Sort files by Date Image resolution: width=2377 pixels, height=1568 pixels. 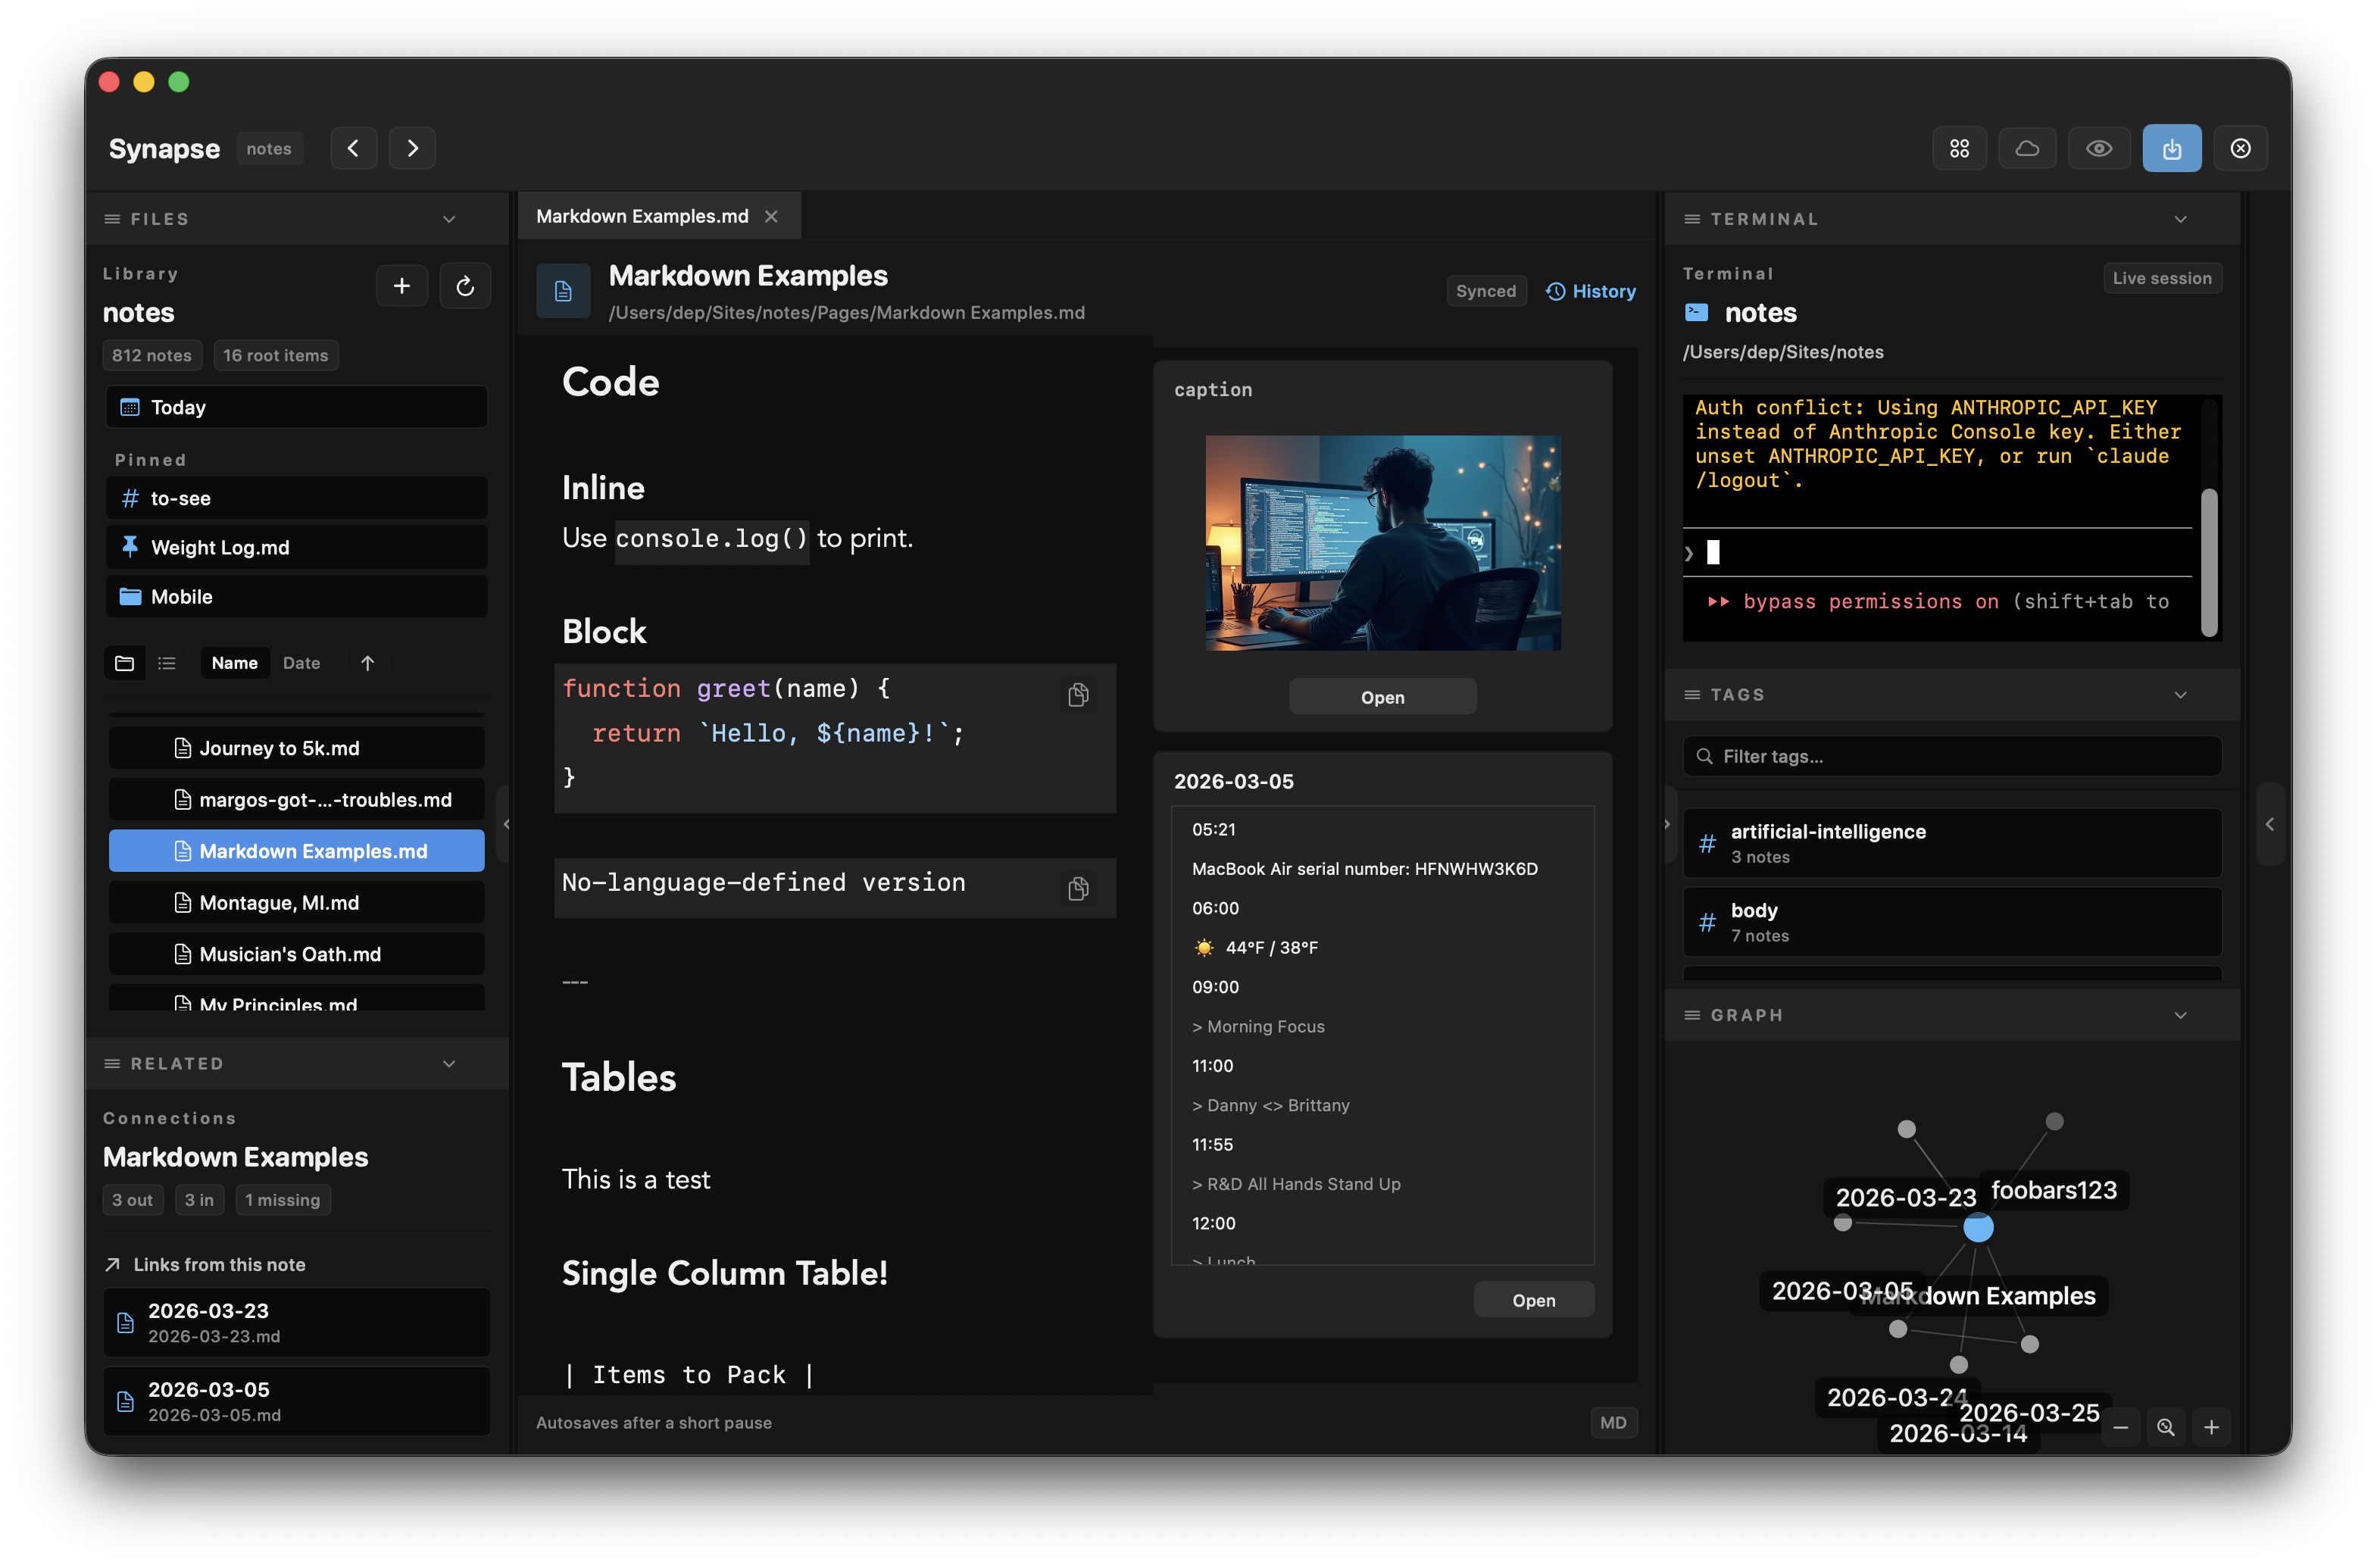coord(301,663)
